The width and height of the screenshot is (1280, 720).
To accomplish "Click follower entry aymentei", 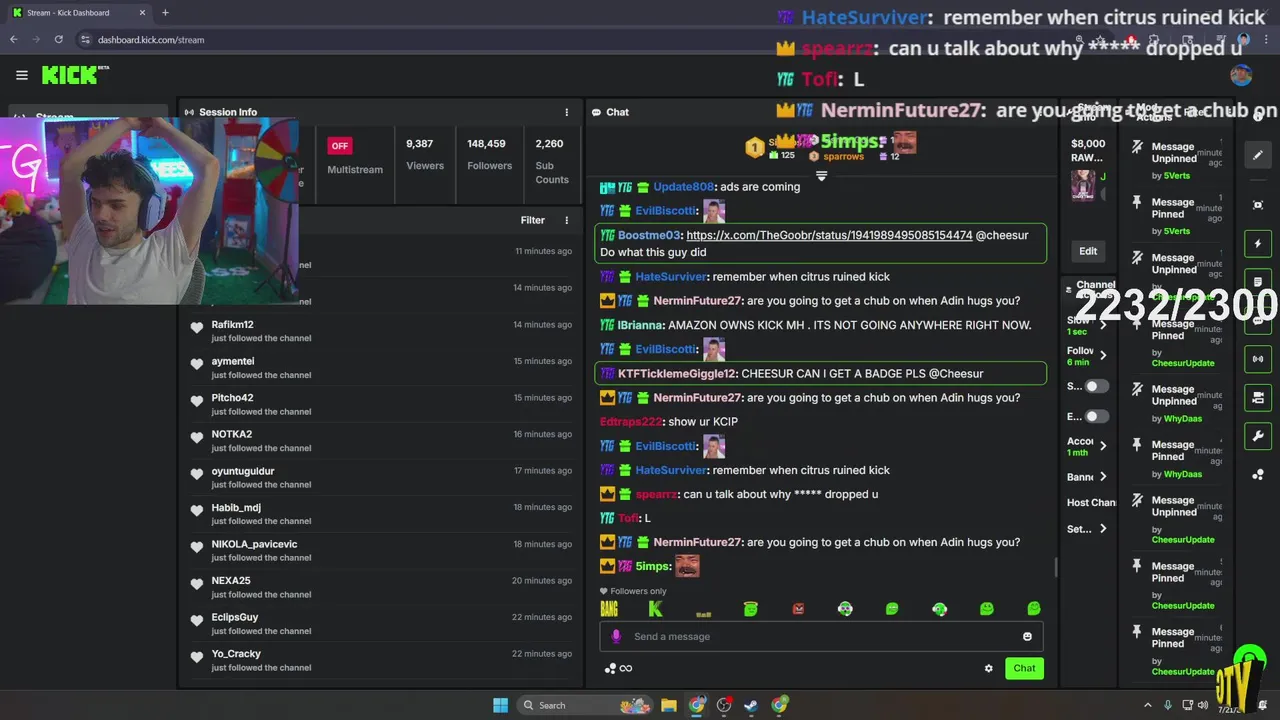I will [x=381, y=367].
